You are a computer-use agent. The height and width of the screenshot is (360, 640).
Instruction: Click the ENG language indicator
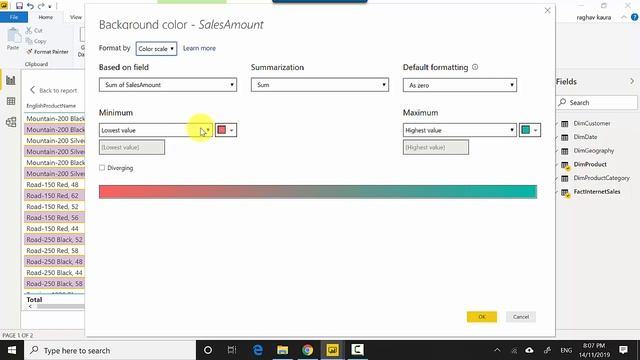(566, 350)
